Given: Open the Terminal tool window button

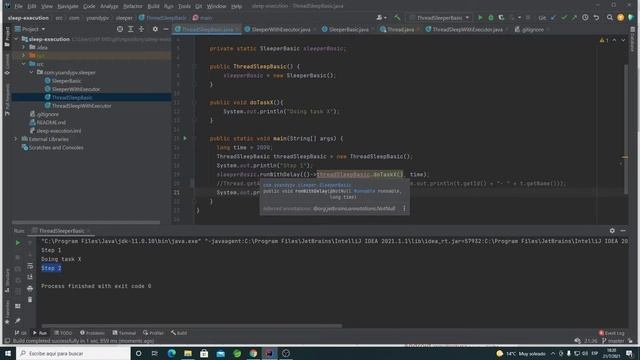Looking at the screenshot, I should click(x=124, y=333).
